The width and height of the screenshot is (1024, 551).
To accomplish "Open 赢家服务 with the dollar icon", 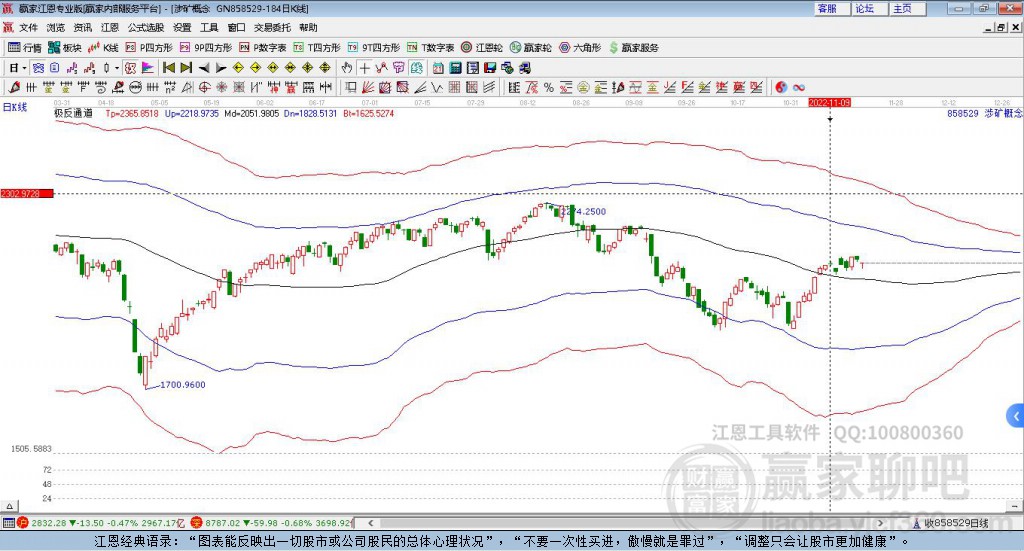I will click(633, 48).
